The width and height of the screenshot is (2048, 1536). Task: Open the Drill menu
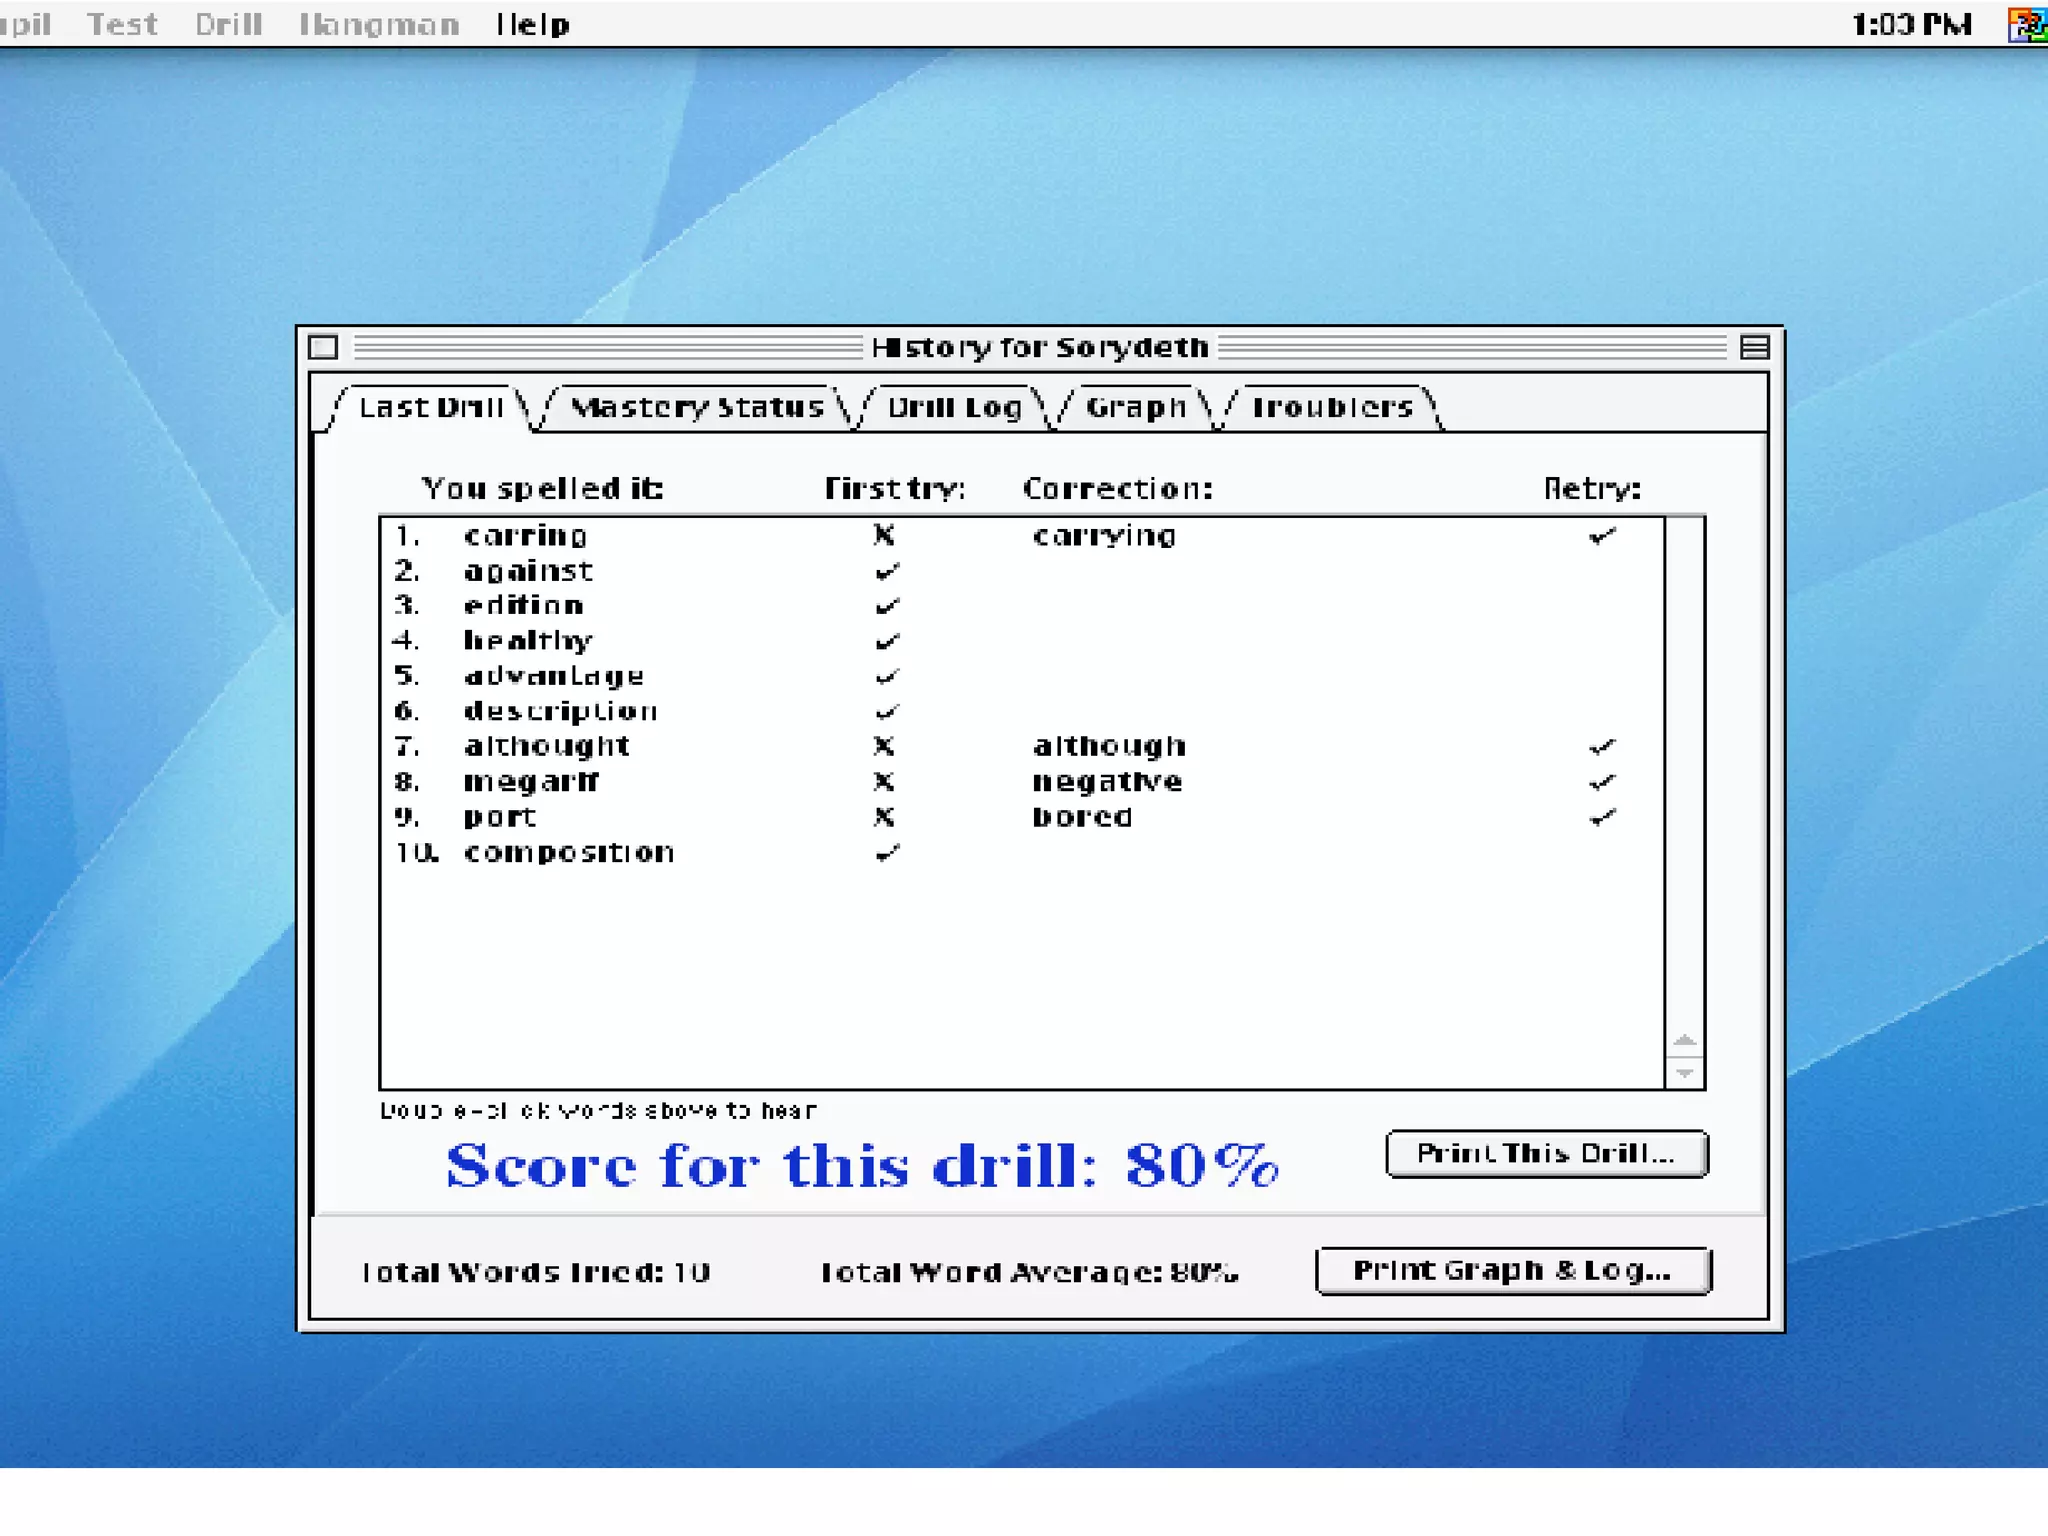[228, 24]
